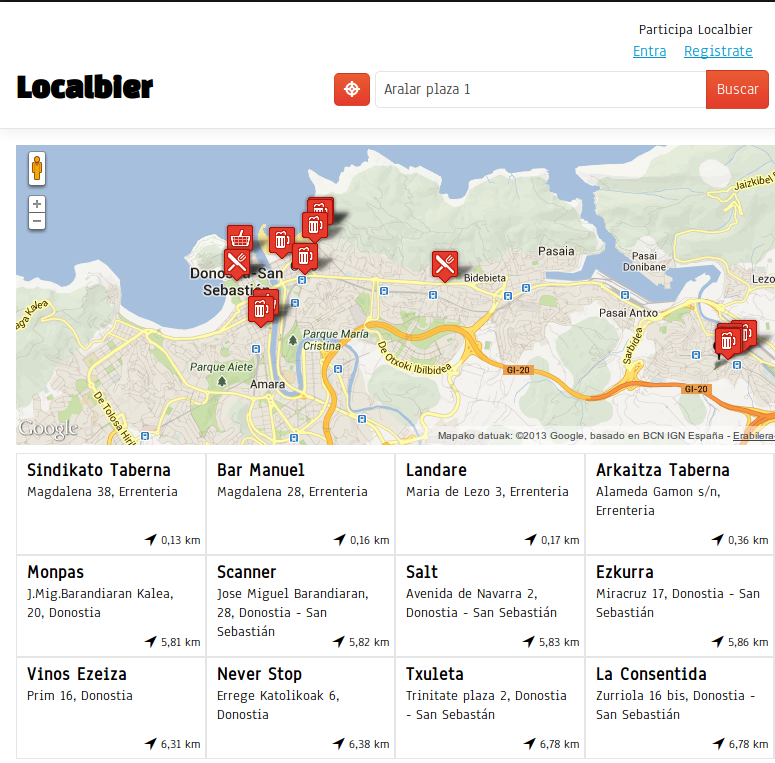This screenshot has height=763, width=775.
Task: Click the Google logo on the map
Action: pos(48,429)
